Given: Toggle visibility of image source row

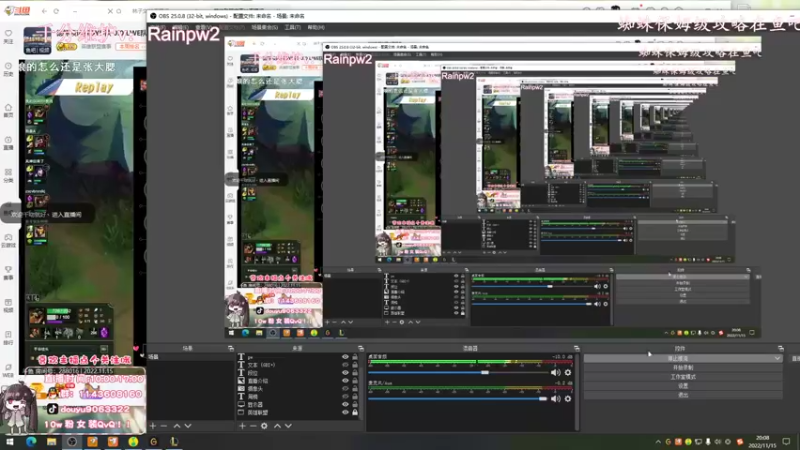Looking at the screenshot, I should (345, 381).
